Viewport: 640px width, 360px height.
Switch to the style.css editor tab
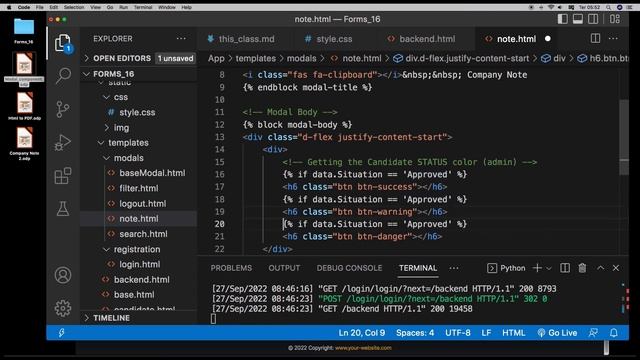coord(329,39)
